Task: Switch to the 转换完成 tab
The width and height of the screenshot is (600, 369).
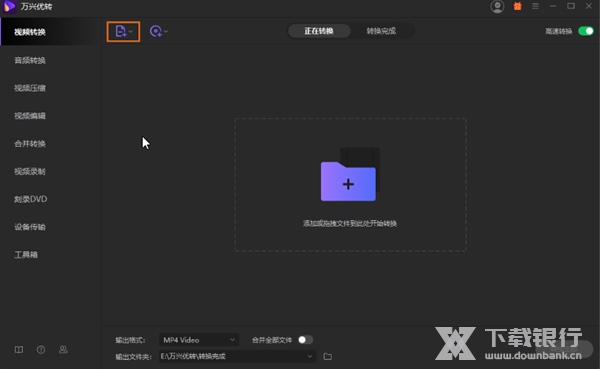Action: [x=381, y=31]
